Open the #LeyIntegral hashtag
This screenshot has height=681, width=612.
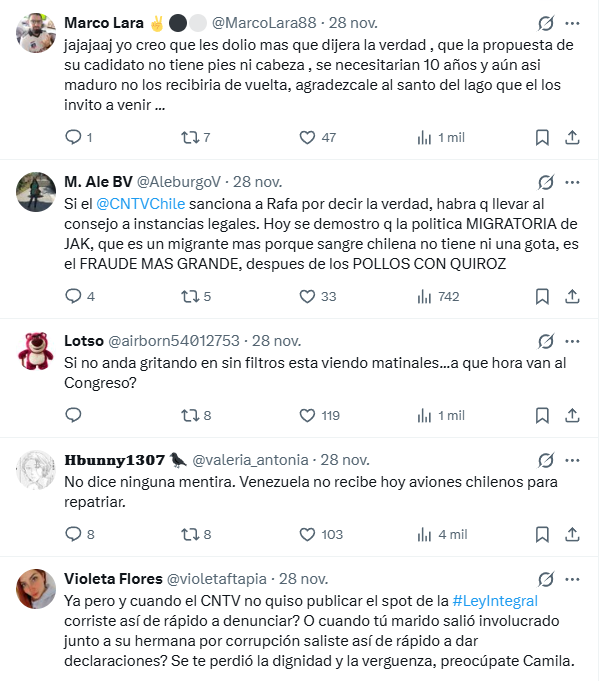pos(495,601)
